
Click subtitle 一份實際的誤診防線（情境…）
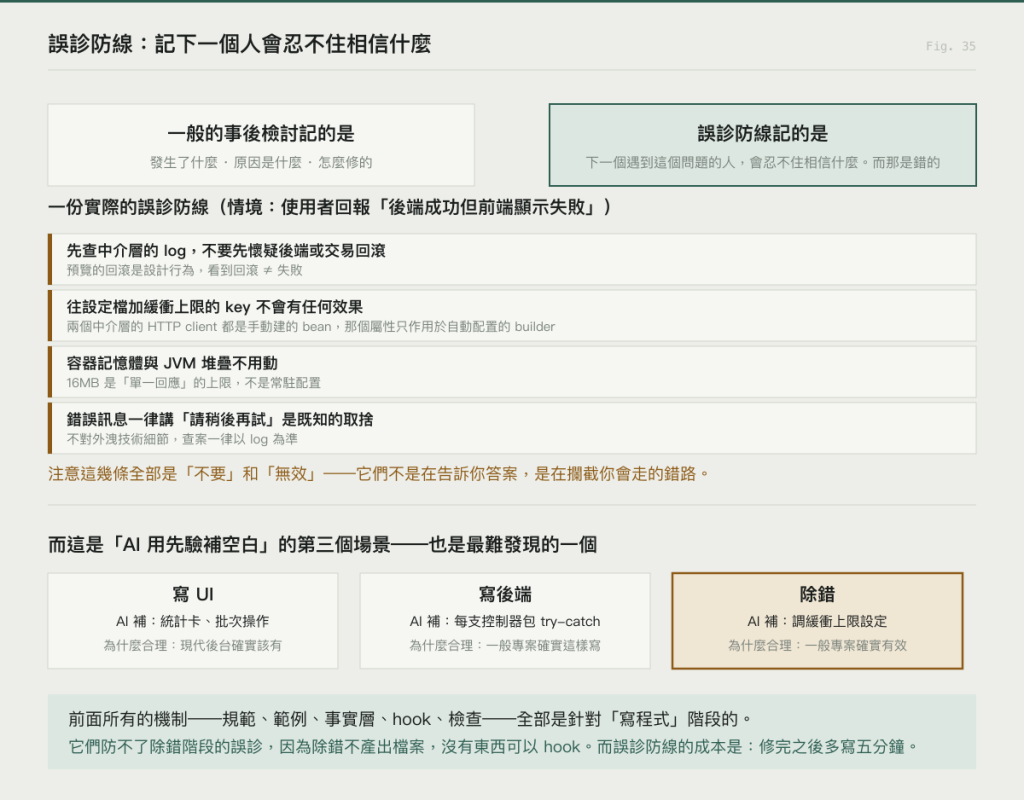pyautogui.click(x=330, y=208)
